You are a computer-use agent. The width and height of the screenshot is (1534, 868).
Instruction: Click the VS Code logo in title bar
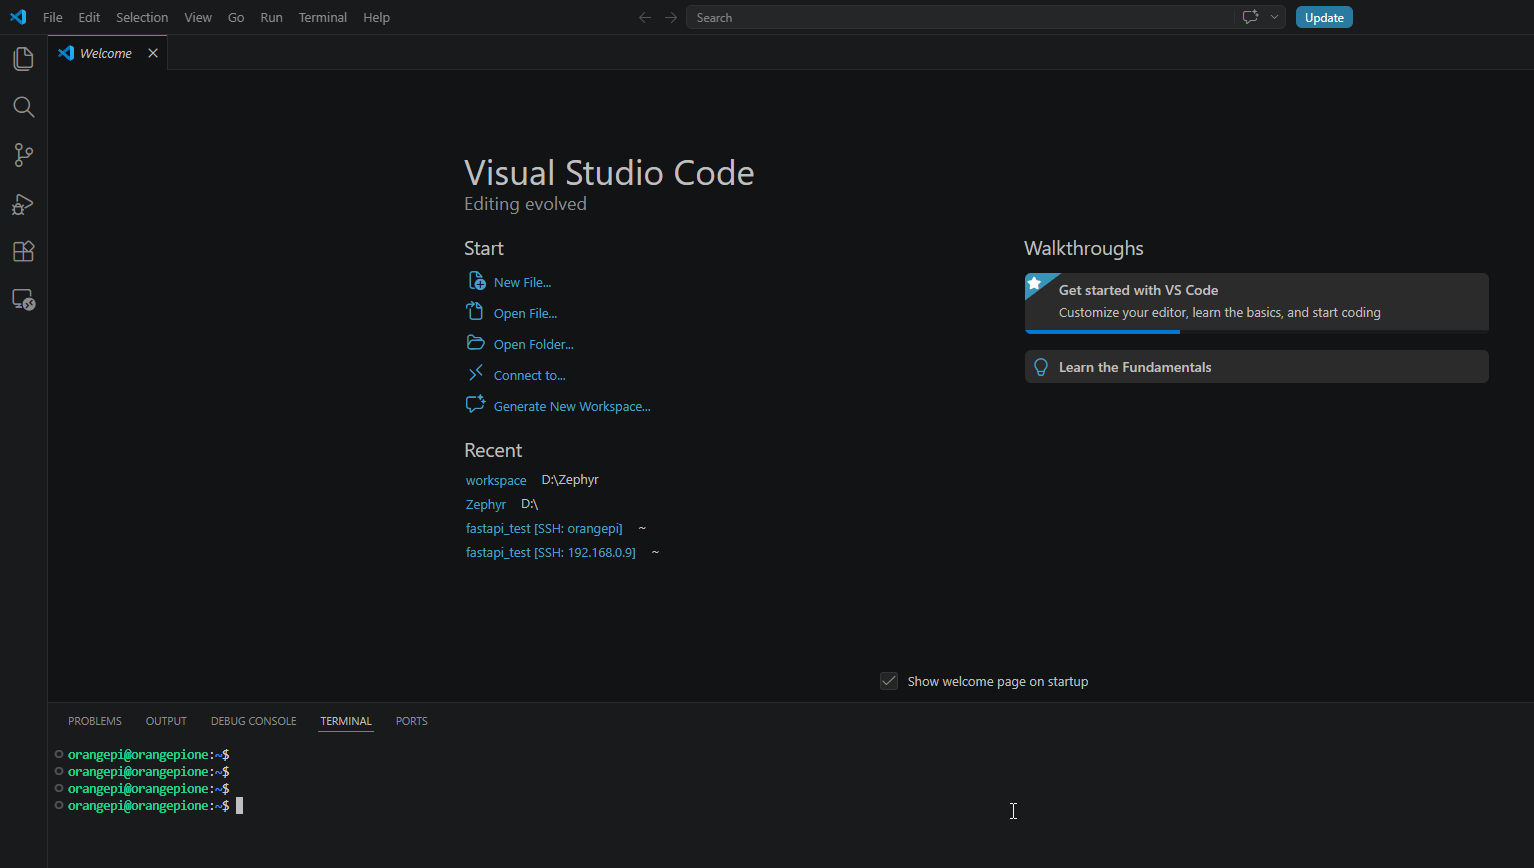tap(18, 17)
